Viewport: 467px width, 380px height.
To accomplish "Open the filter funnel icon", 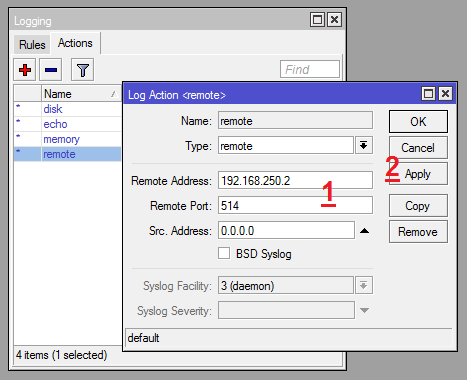I will [82, 70].
